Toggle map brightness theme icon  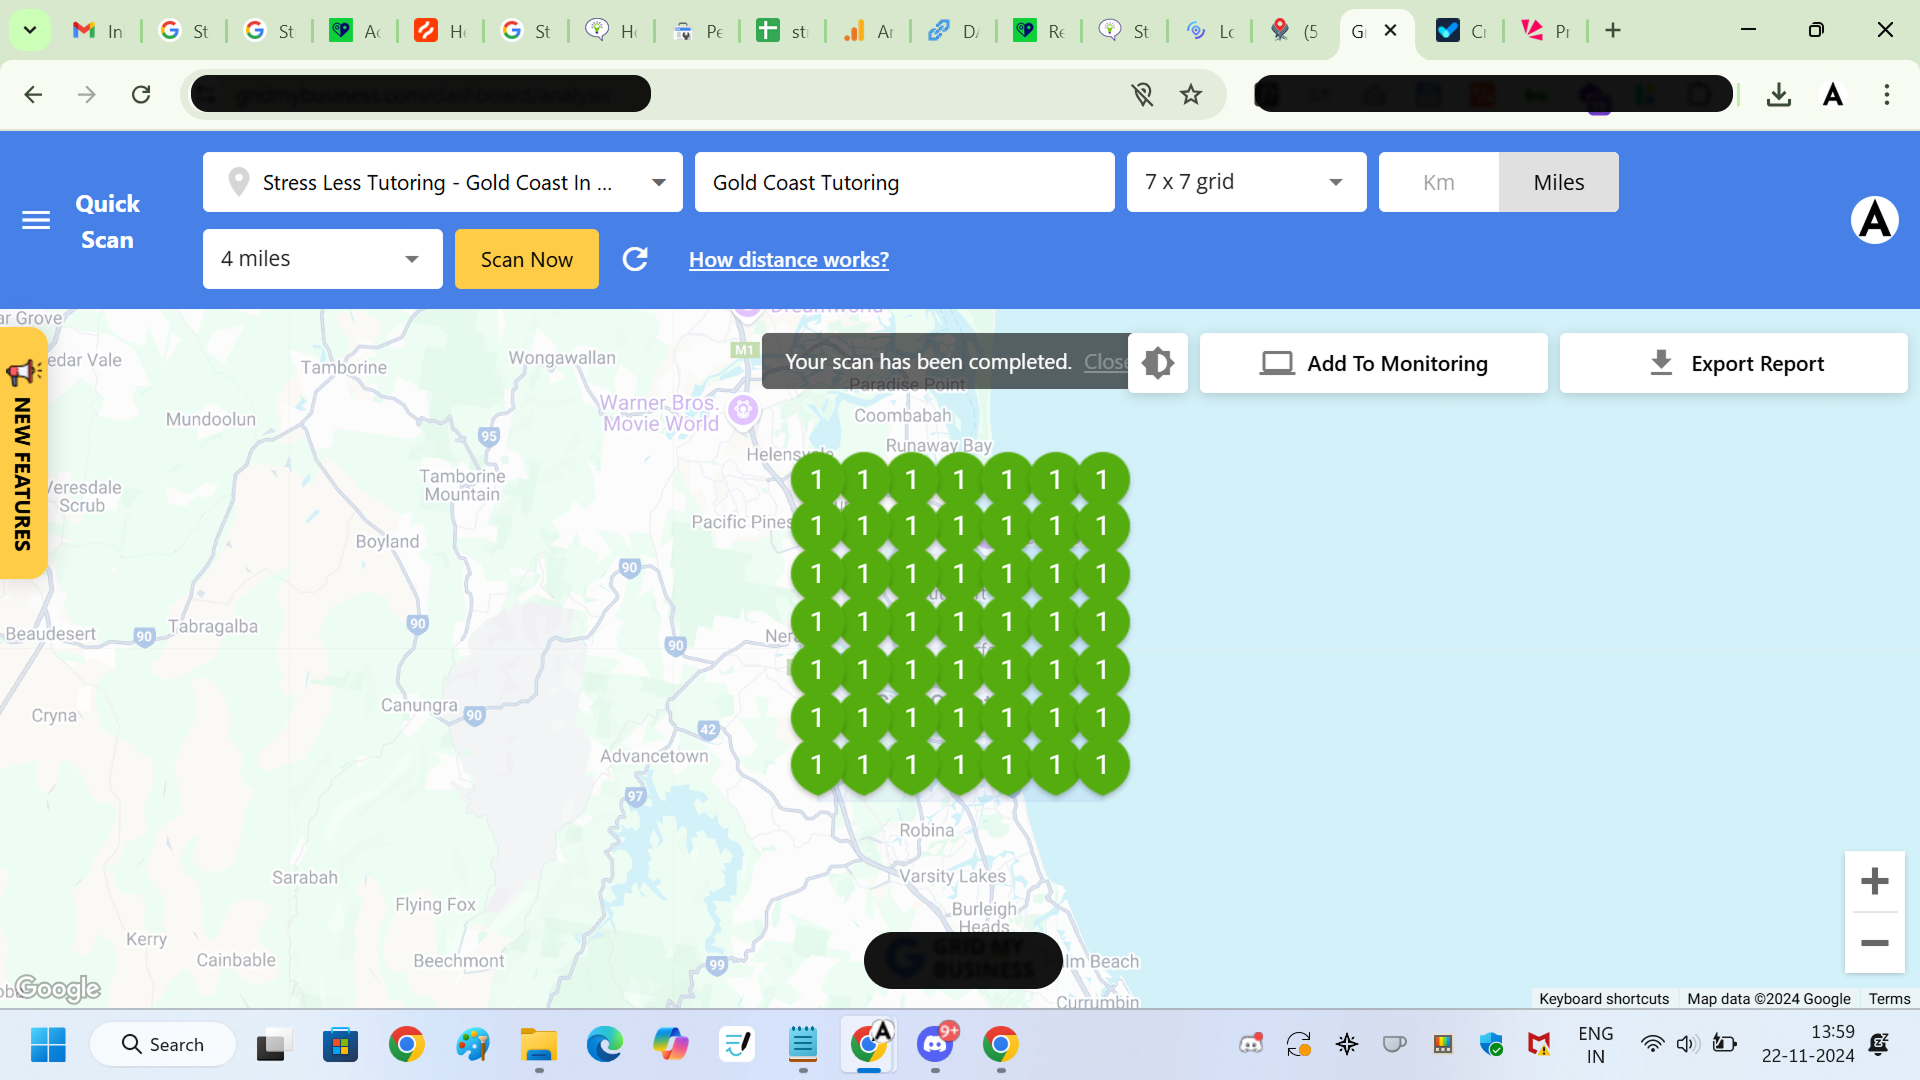tap(1158, 363)
